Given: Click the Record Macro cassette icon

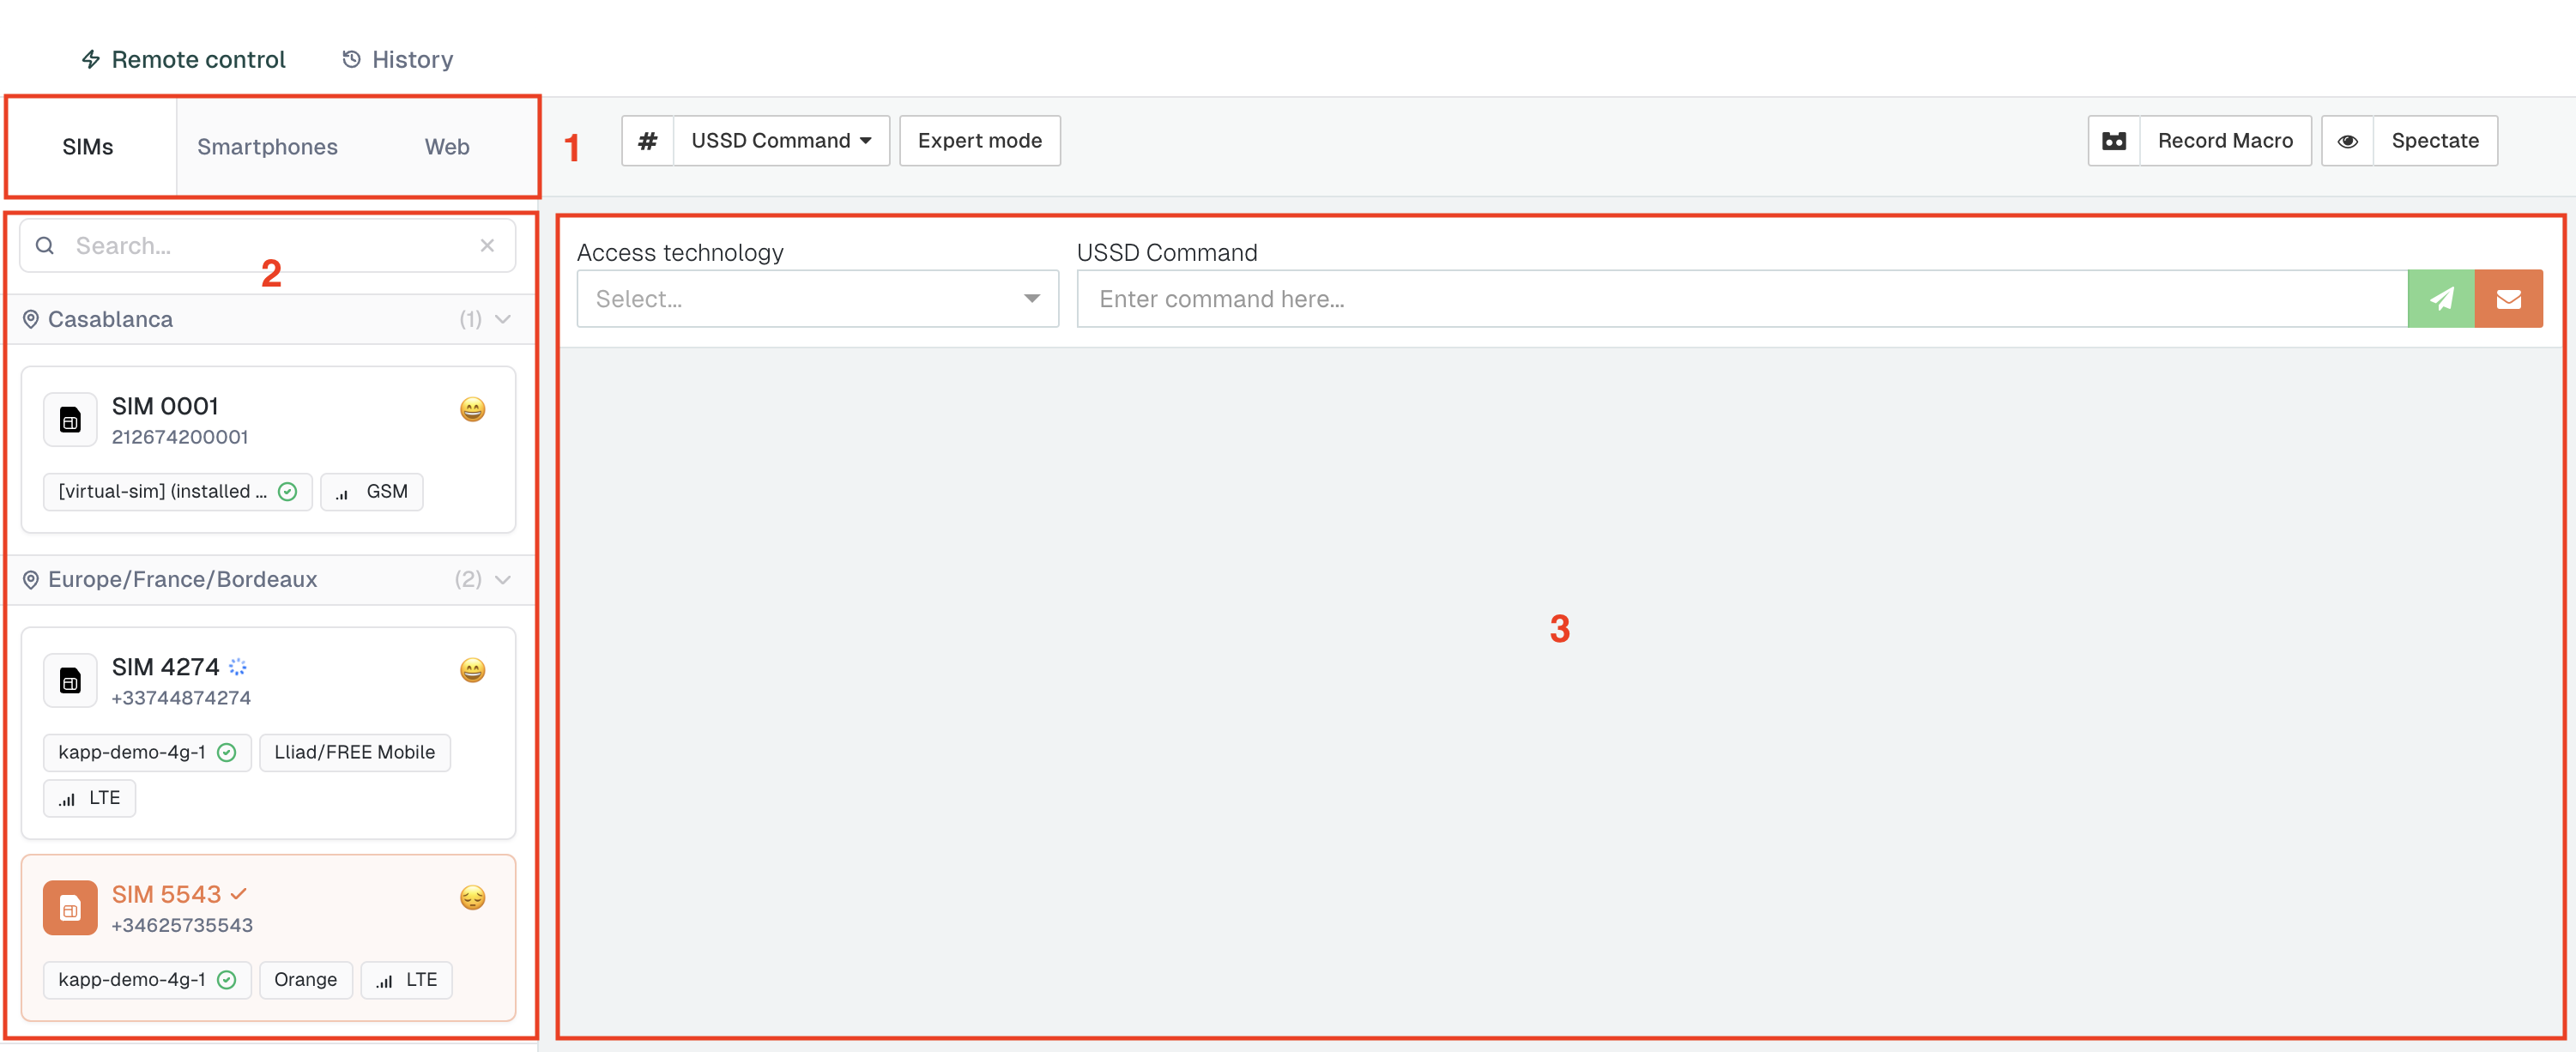Looking at the screenshot, I should (x=2114, y=141).
